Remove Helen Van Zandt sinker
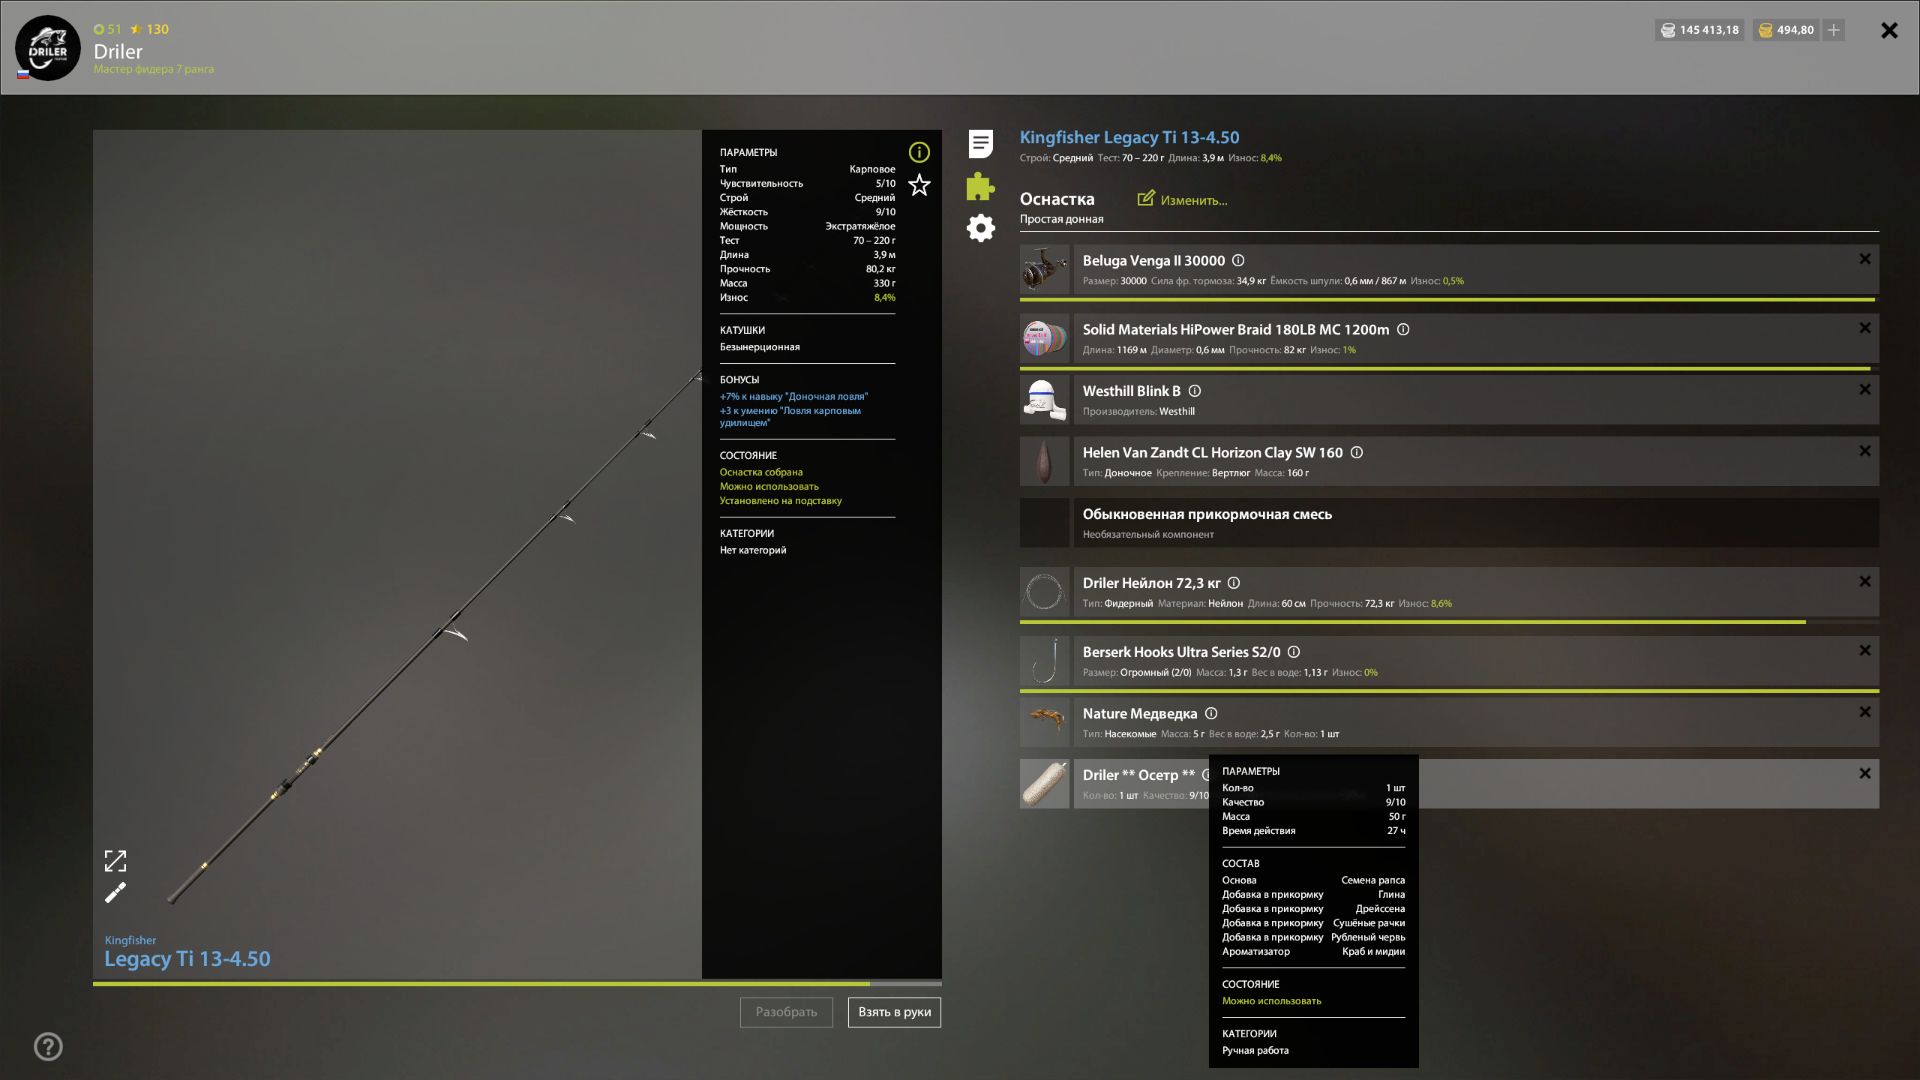1920x1080 pixels. click(1864, 452)
